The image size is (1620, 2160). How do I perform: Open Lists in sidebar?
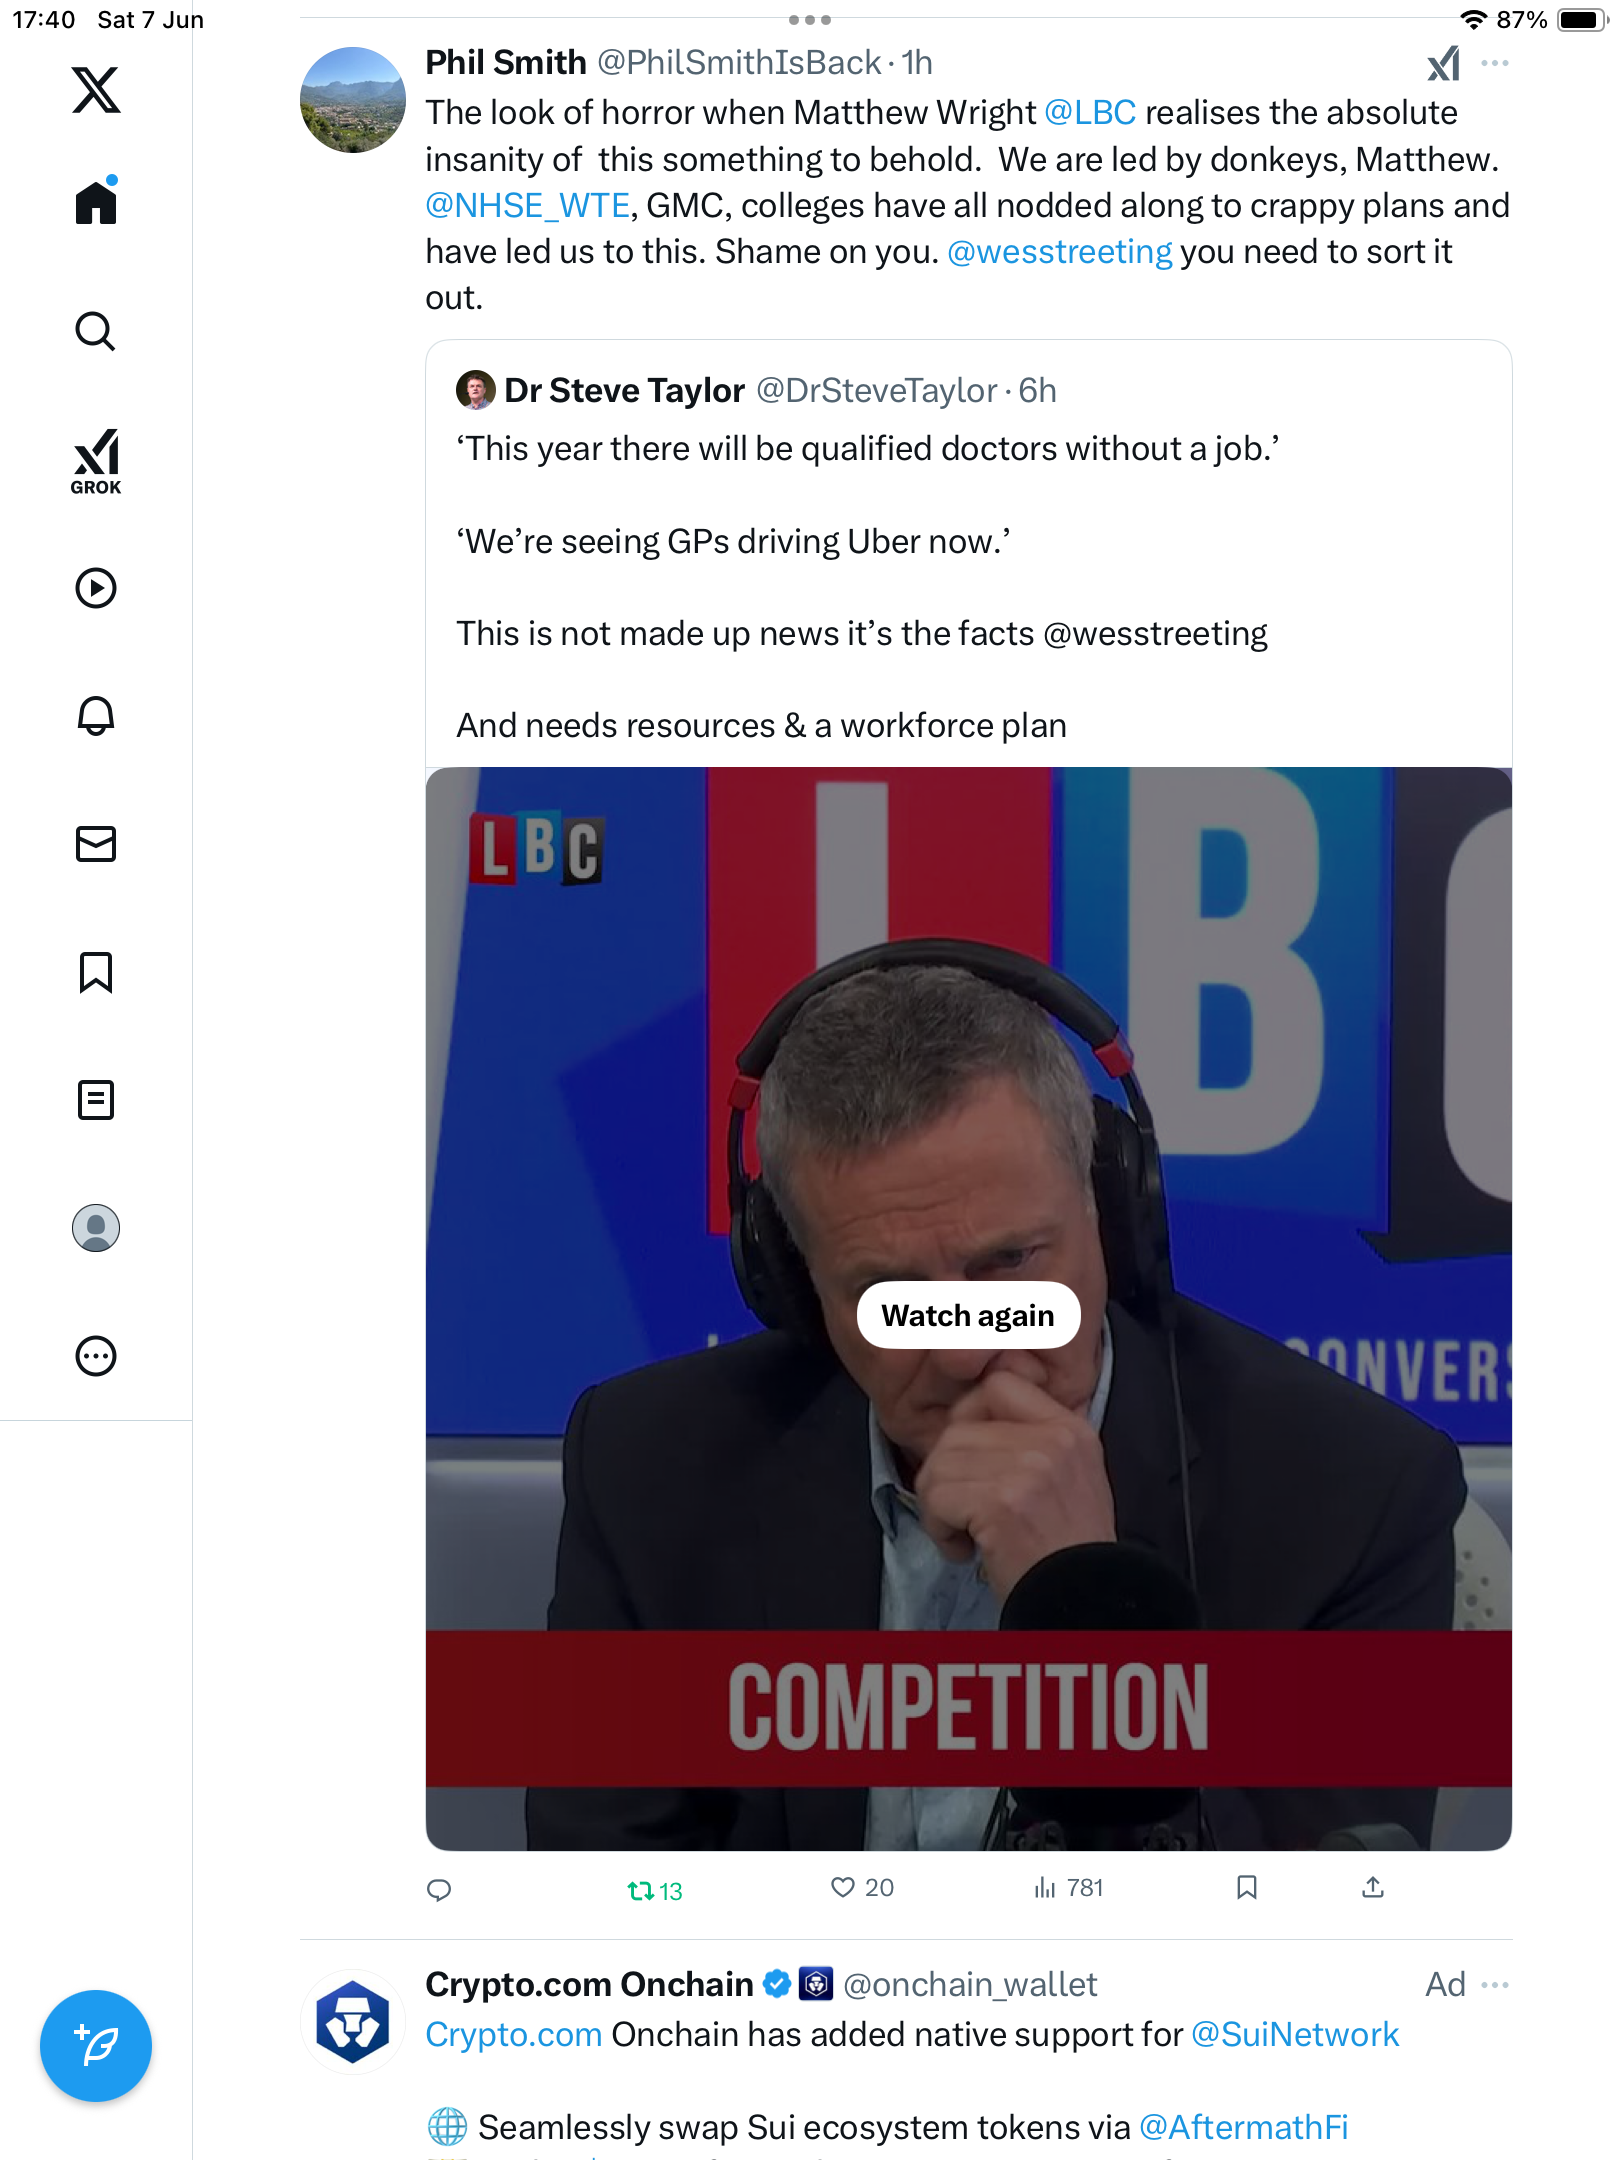click(x=96, y=1100)
